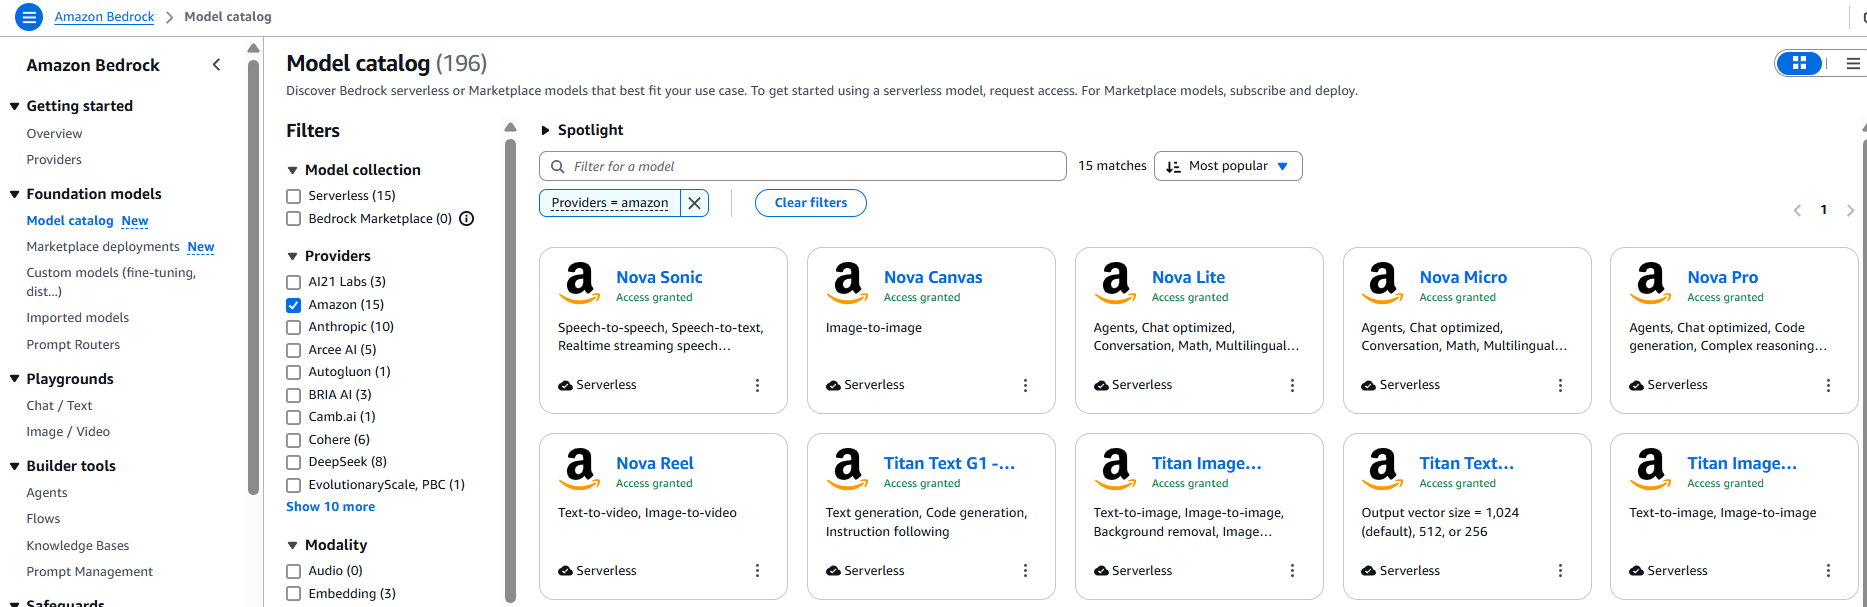Go to next results page arrow
Screen dimensions: 1867x607
click(1850, 210)
